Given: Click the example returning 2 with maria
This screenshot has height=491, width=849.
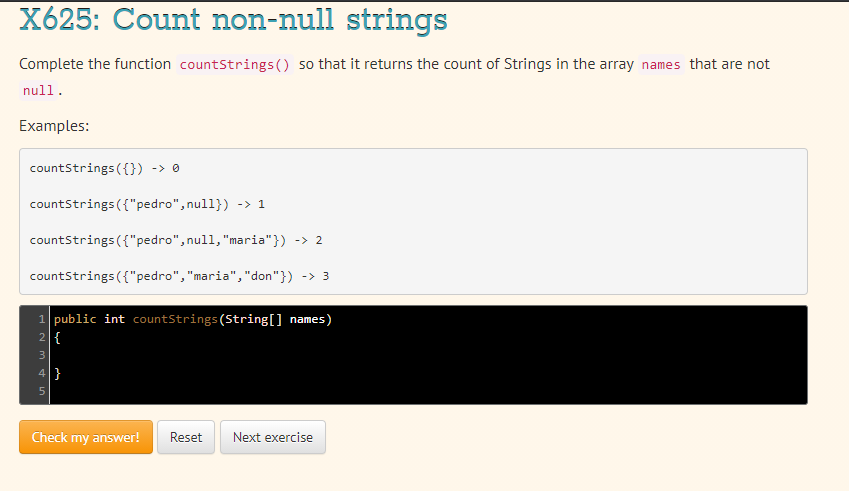Looking at the screenshot, I should tap(176, 240).
